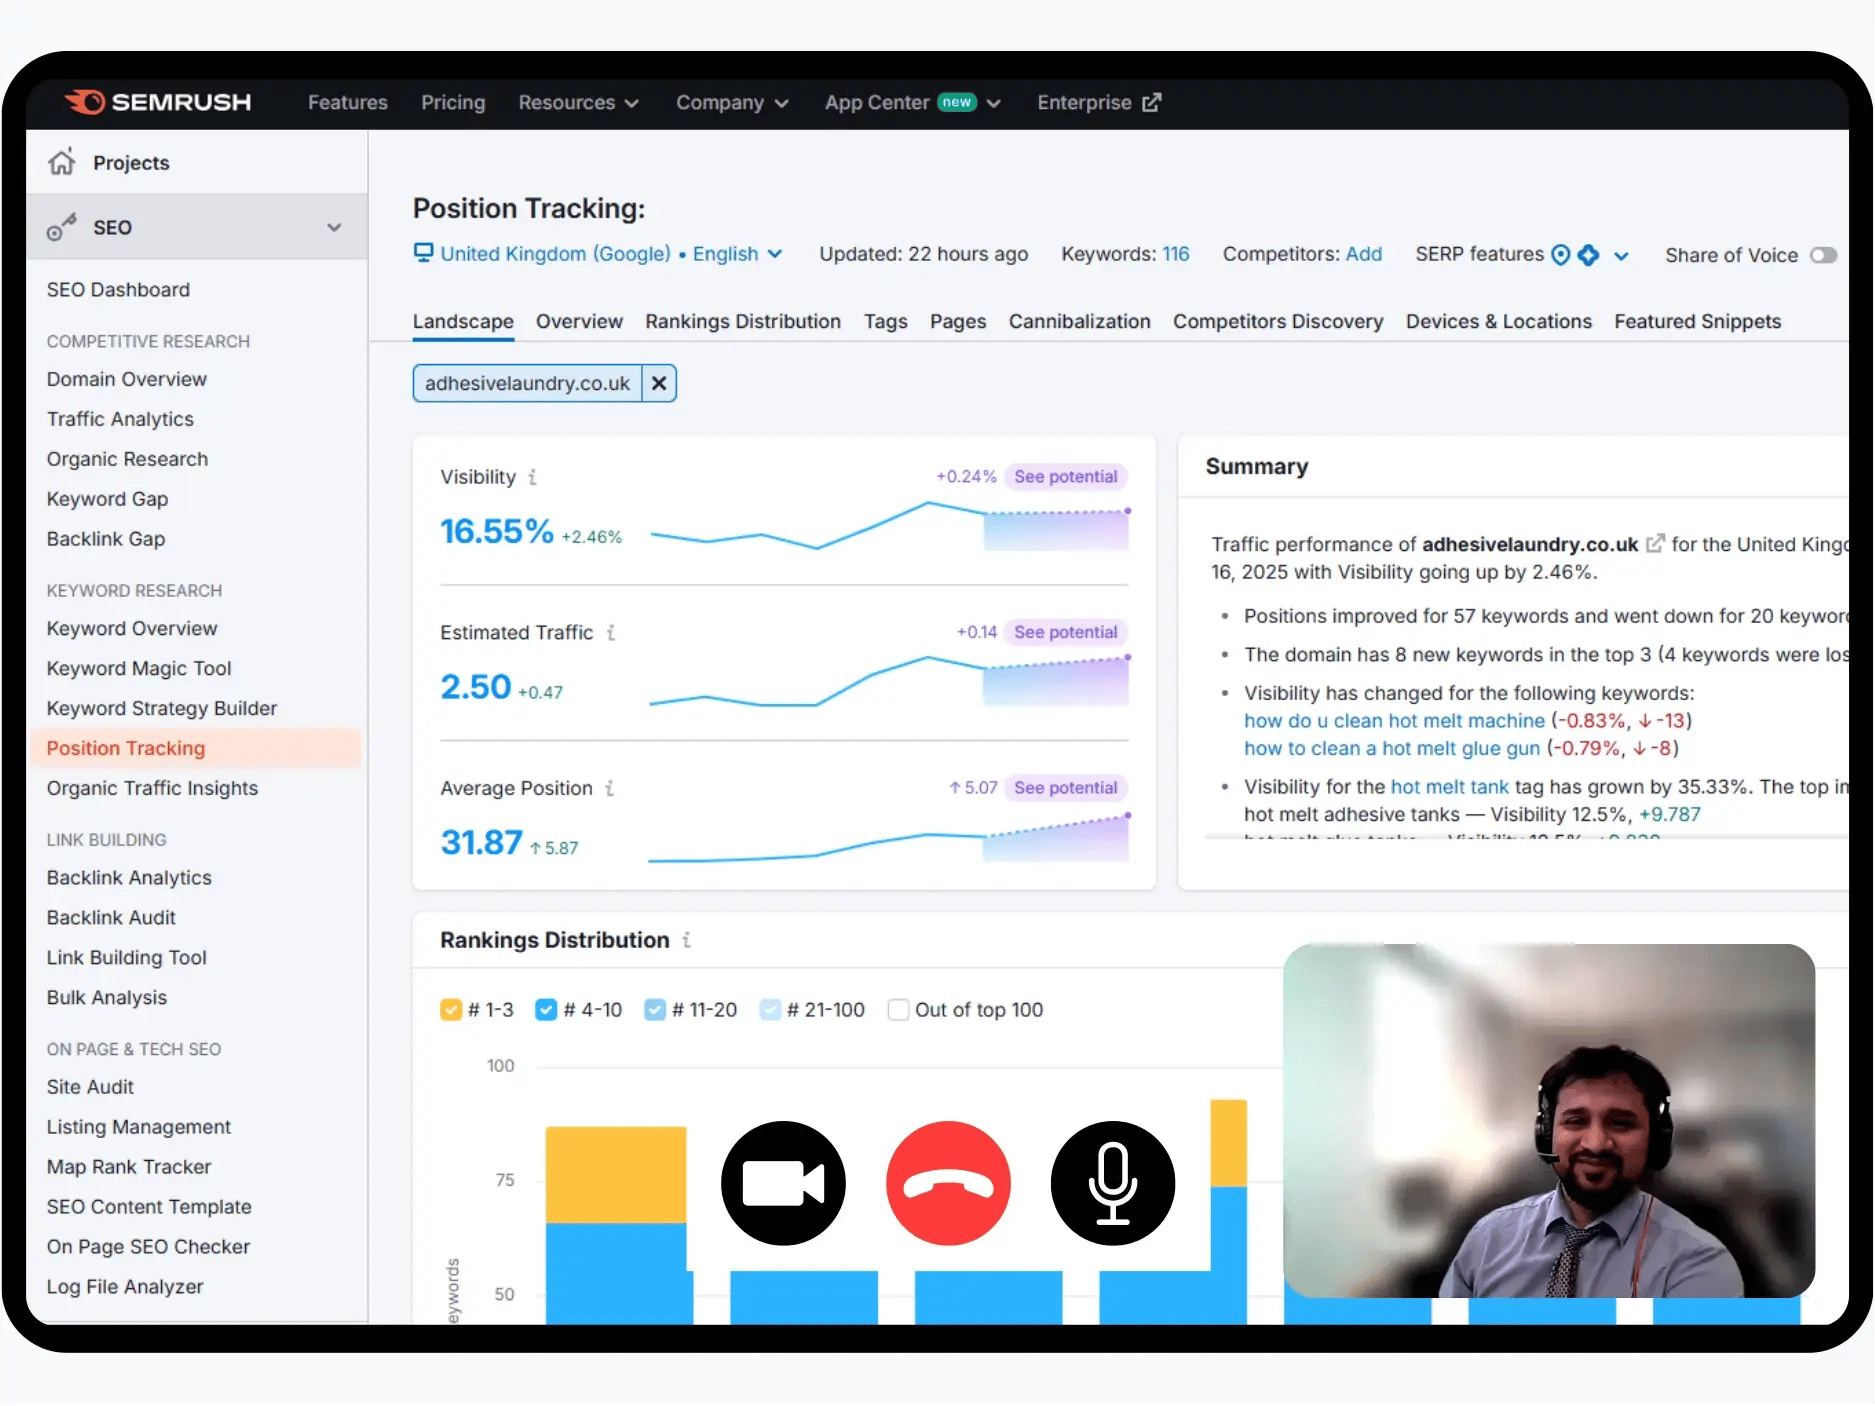The height and width of the screenshot is (1406, 1875).
Task: Click the SERP features location pin icon
Action: coord(1560,255)
